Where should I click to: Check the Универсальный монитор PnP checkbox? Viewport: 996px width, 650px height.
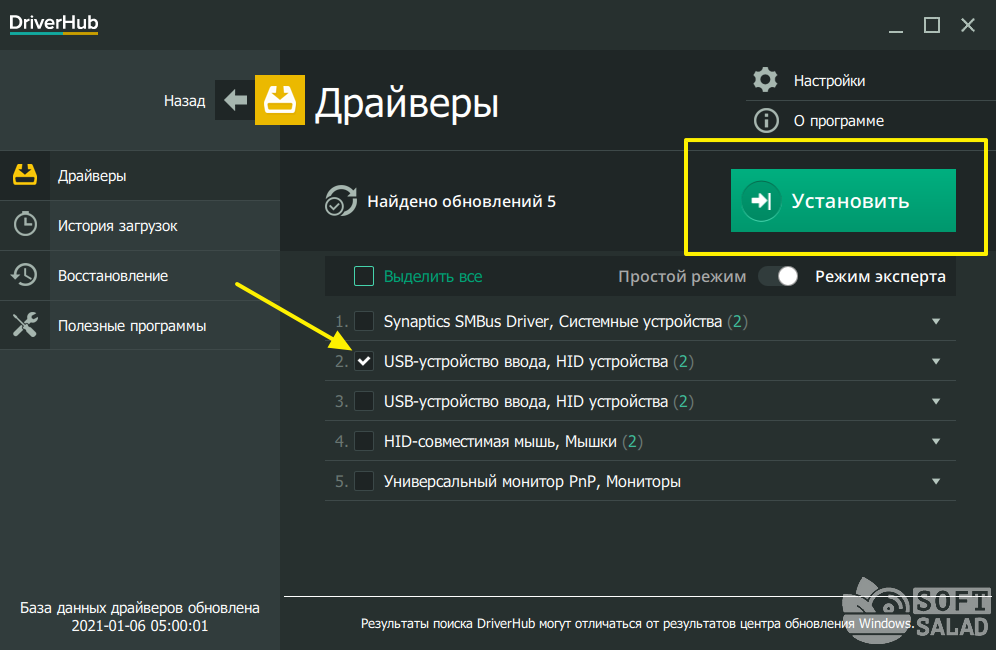tap(364, 481)
